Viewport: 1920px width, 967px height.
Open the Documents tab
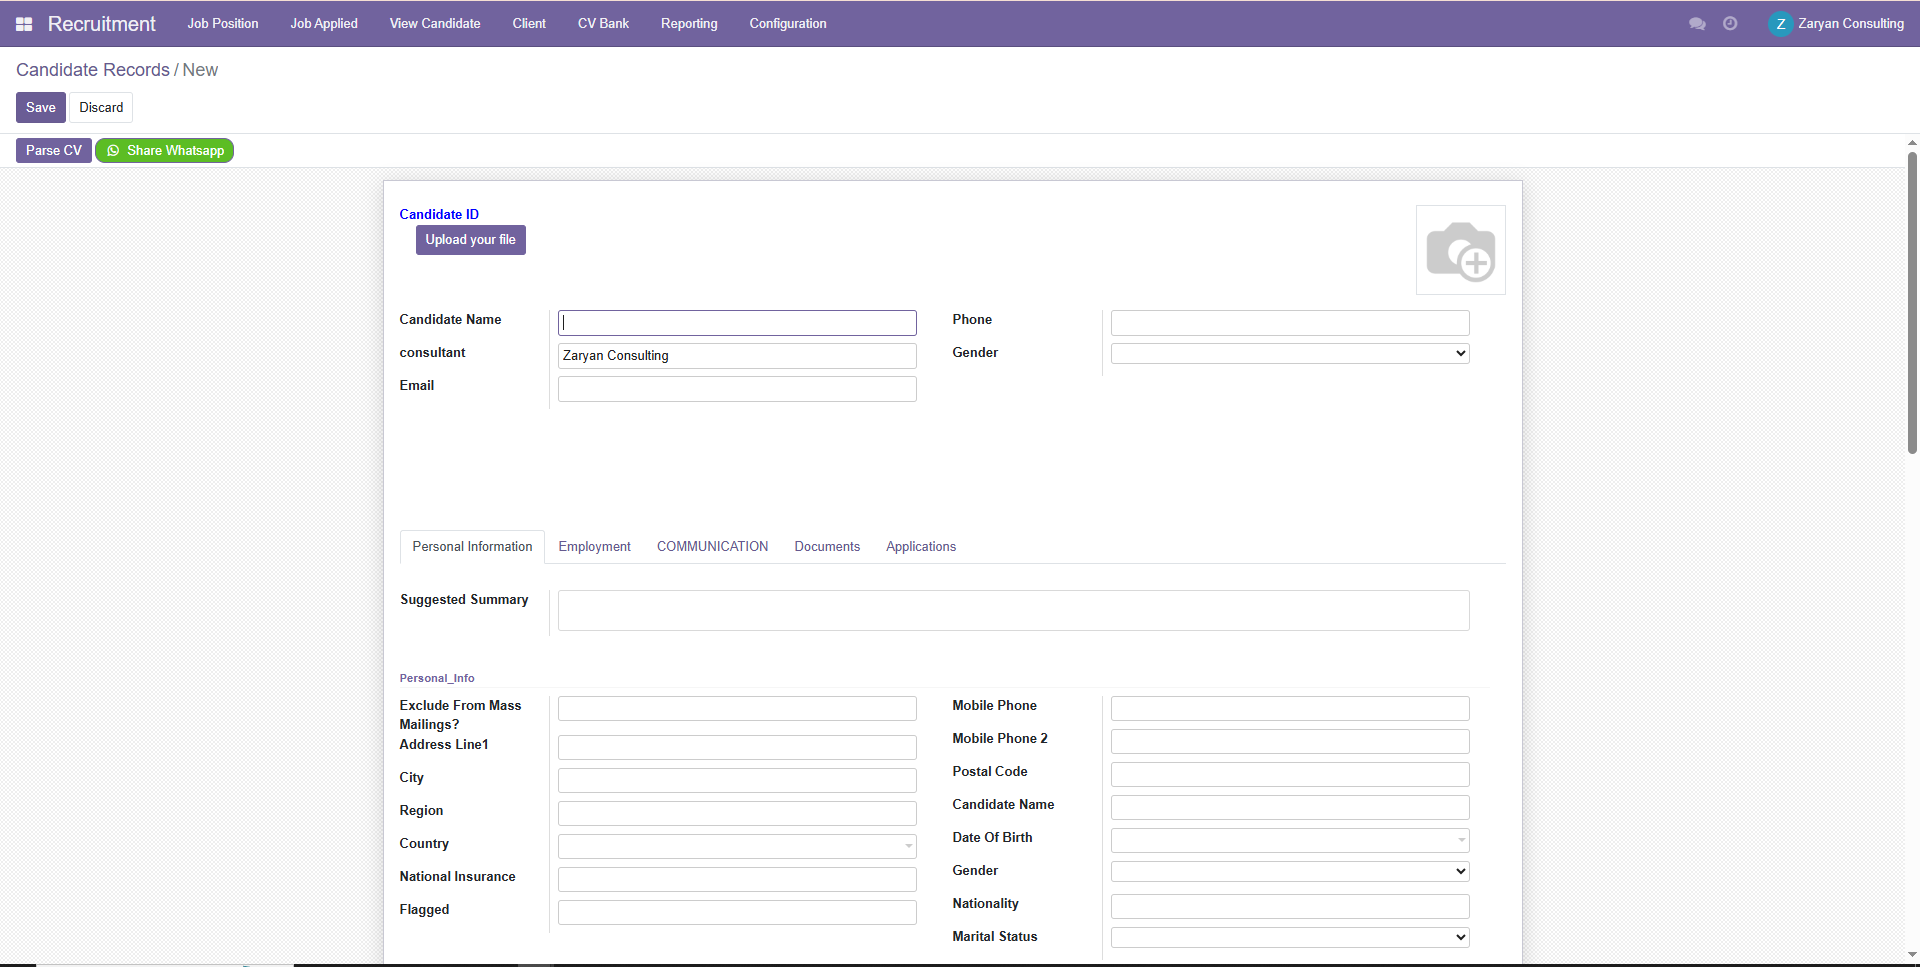(827, 547)
